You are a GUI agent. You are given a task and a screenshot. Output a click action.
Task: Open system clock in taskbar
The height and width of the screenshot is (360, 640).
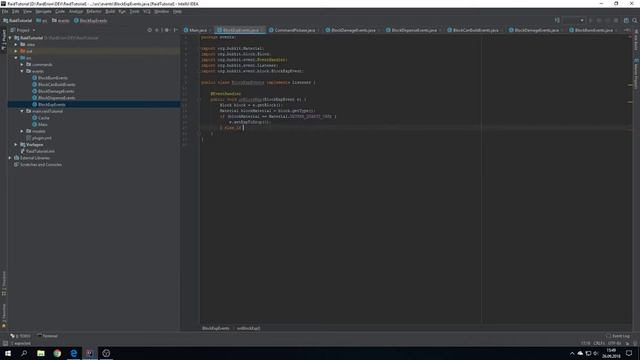tap(611, 353)
